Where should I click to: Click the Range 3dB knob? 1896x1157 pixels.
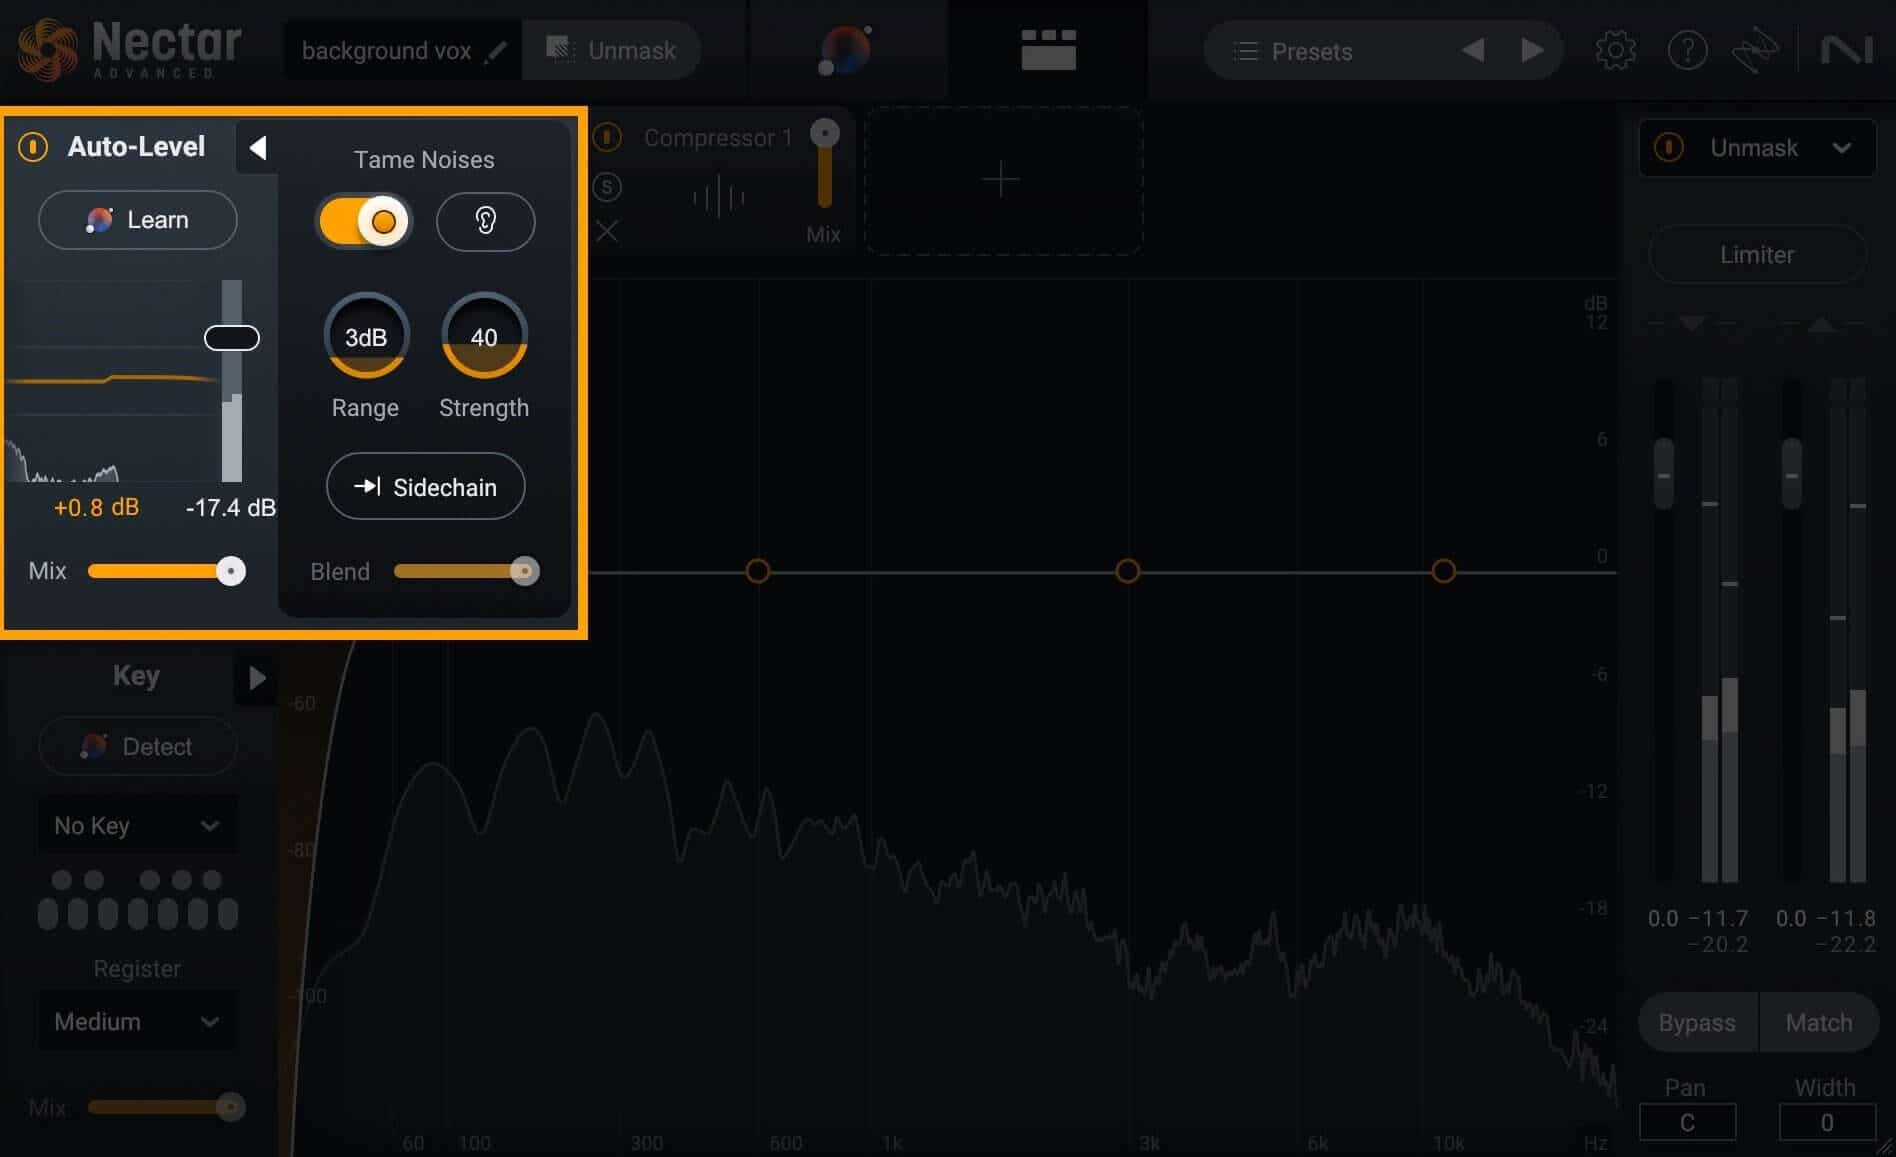(366, 336)
